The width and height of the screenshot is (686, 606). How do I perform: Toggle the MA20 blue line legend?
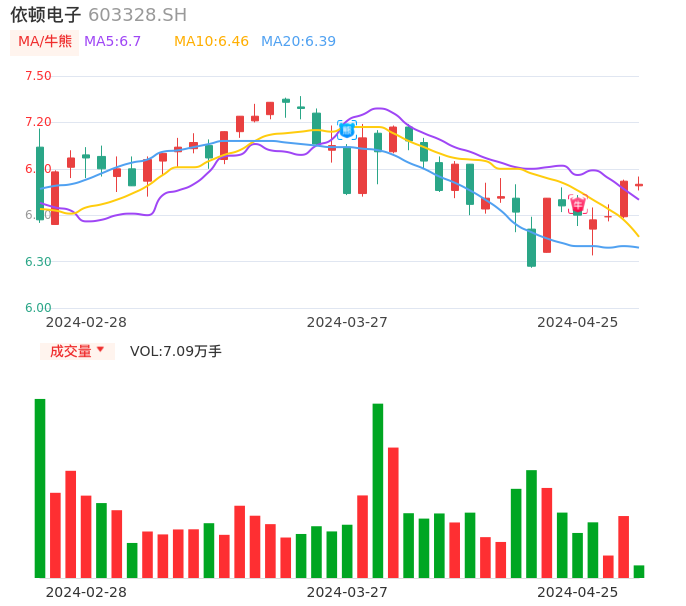298,42
